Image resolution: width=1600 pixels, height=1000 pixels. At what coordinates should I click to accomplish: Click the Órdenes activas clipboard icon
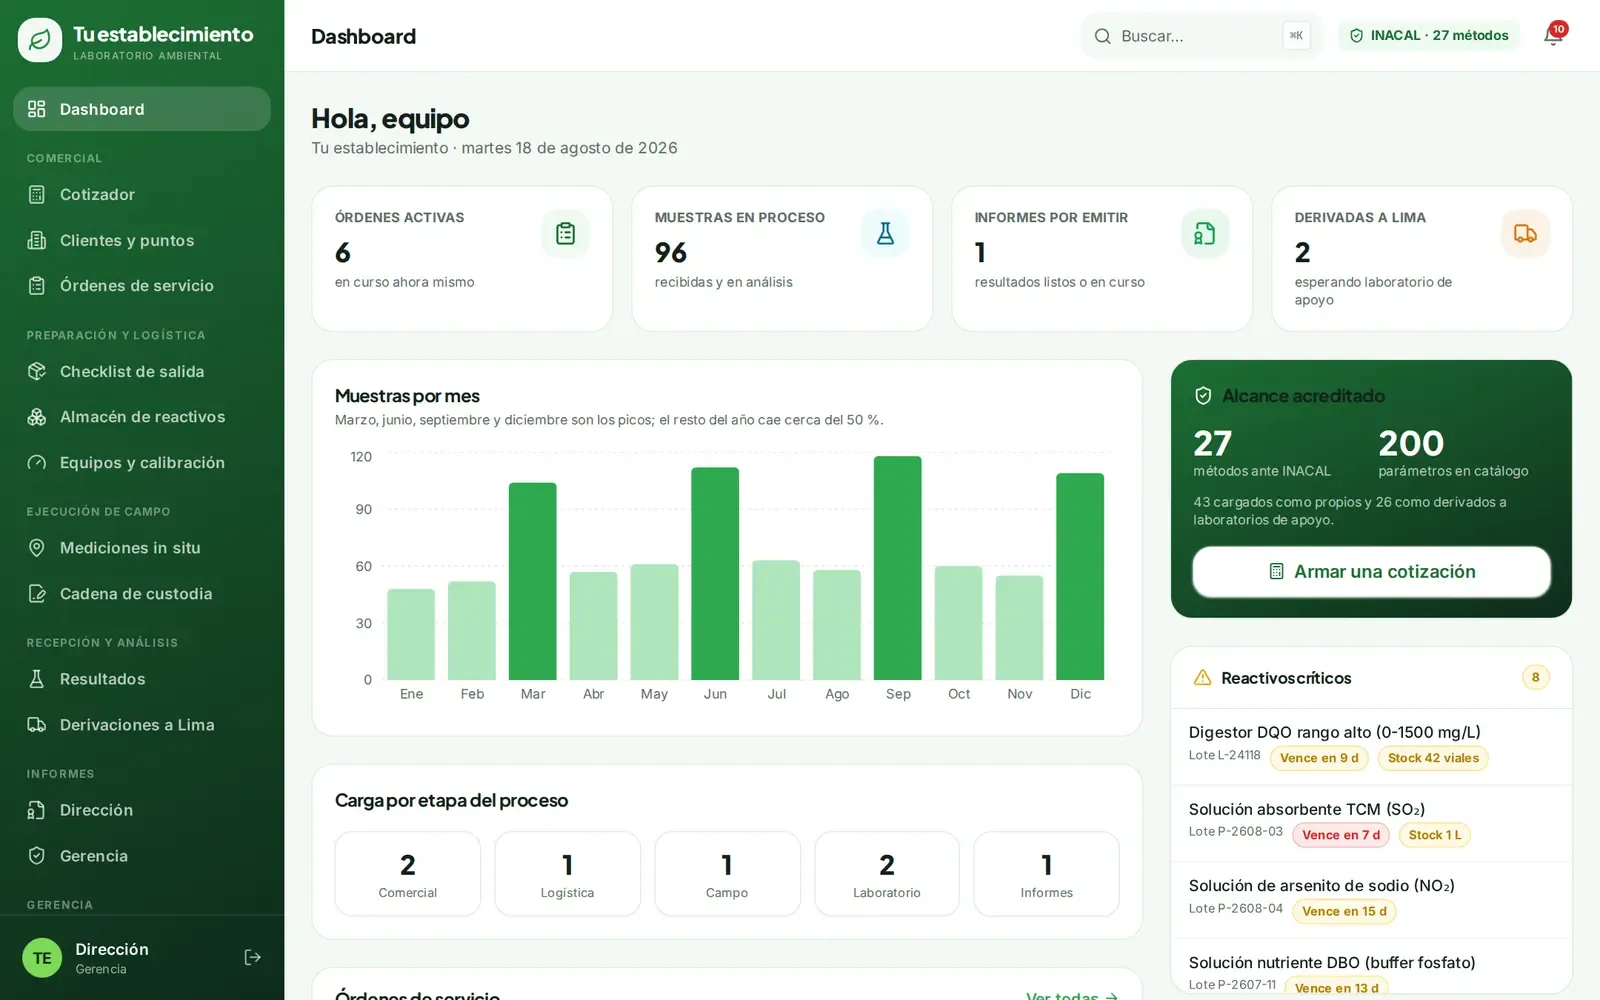pyautogui.click(x=566, y=234)
